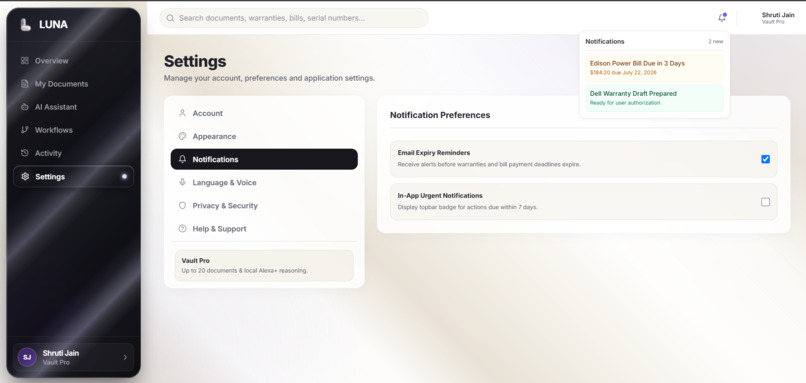Viewport: 806px width, 383px height.
Task: Click 'Receive alerts before warranties' description text
Action: [489, 165]
